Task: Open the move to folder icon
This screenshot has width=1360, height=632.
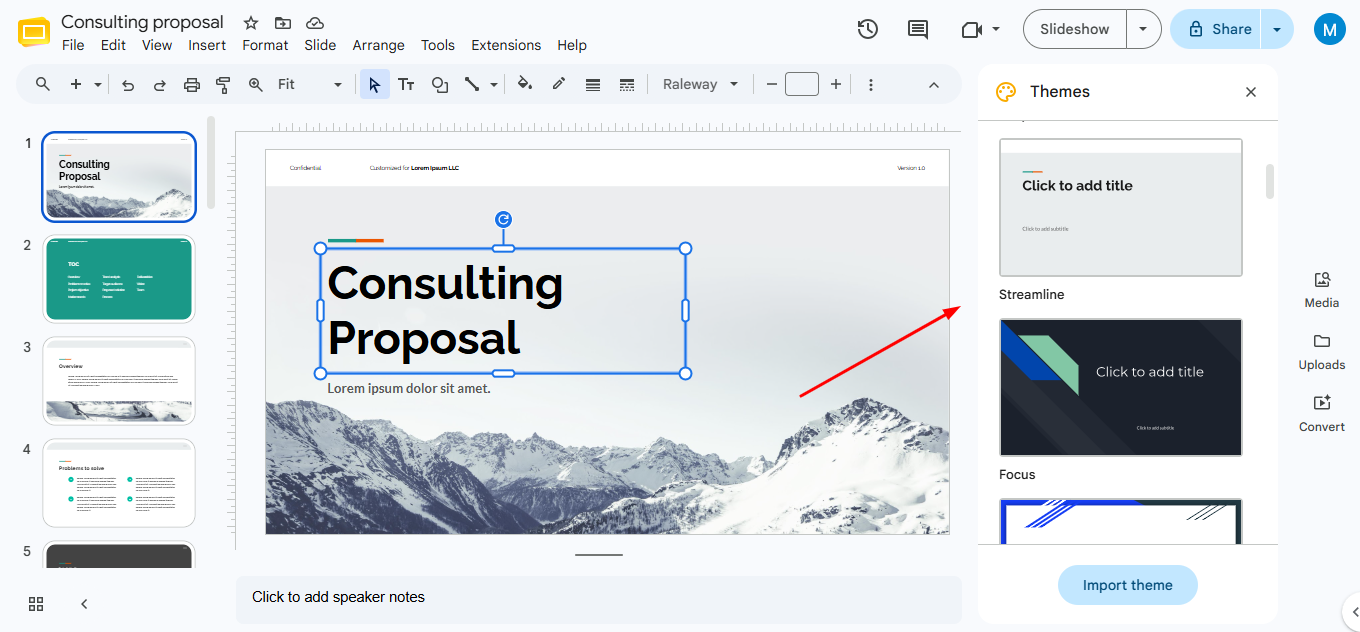Action: pyautogui.click(x=283, y=22)
